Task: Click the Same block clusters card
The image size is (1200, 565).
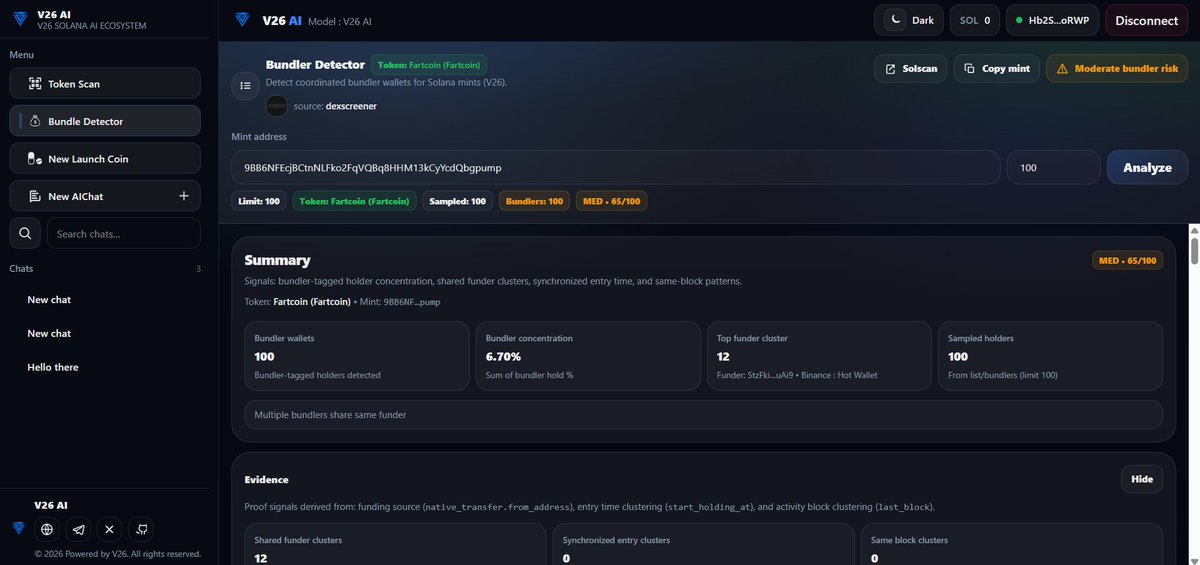Action: click(1011, 545)
